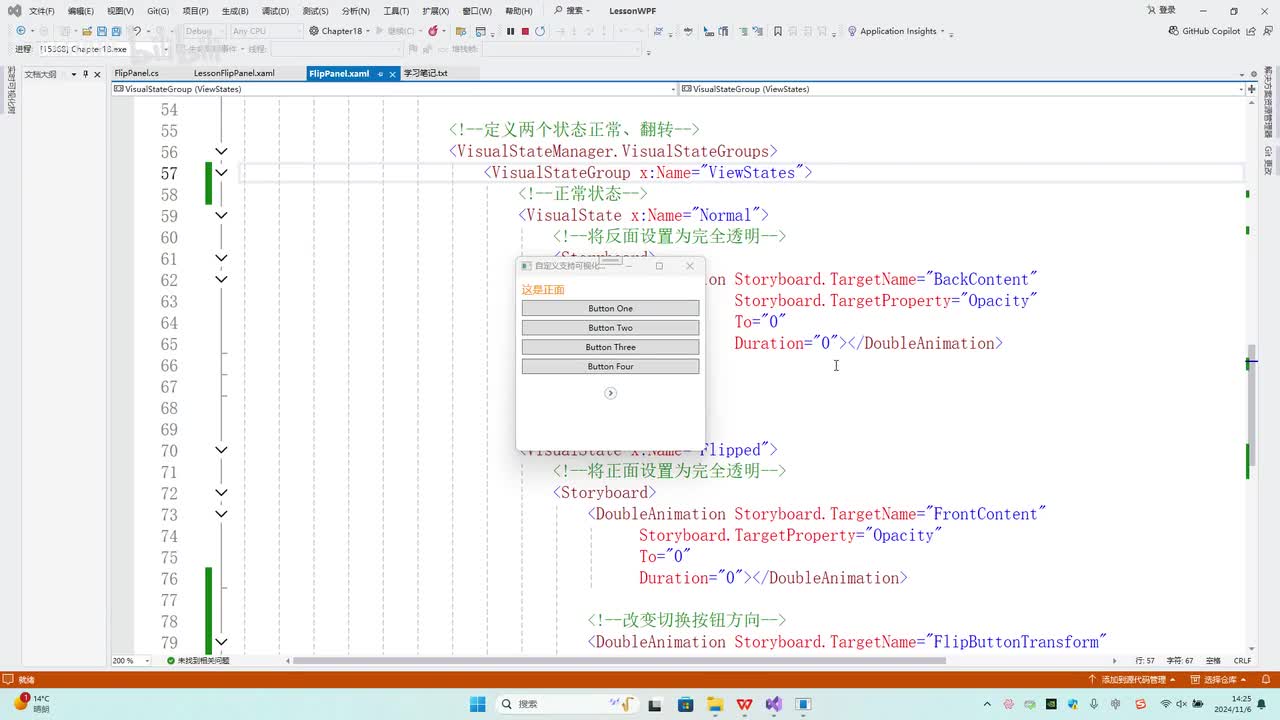Collapse the VisualStateGroup node at line 57
Image resolution: width=1280 pixels, height=720 pixels.
221,173
